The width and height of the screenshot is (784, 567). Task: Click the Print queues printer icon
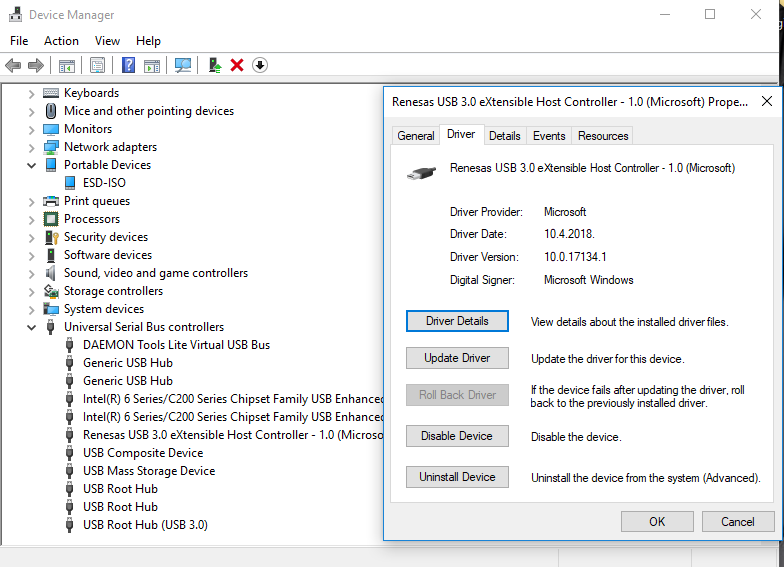pyautogui.click(x=51, y=201)
